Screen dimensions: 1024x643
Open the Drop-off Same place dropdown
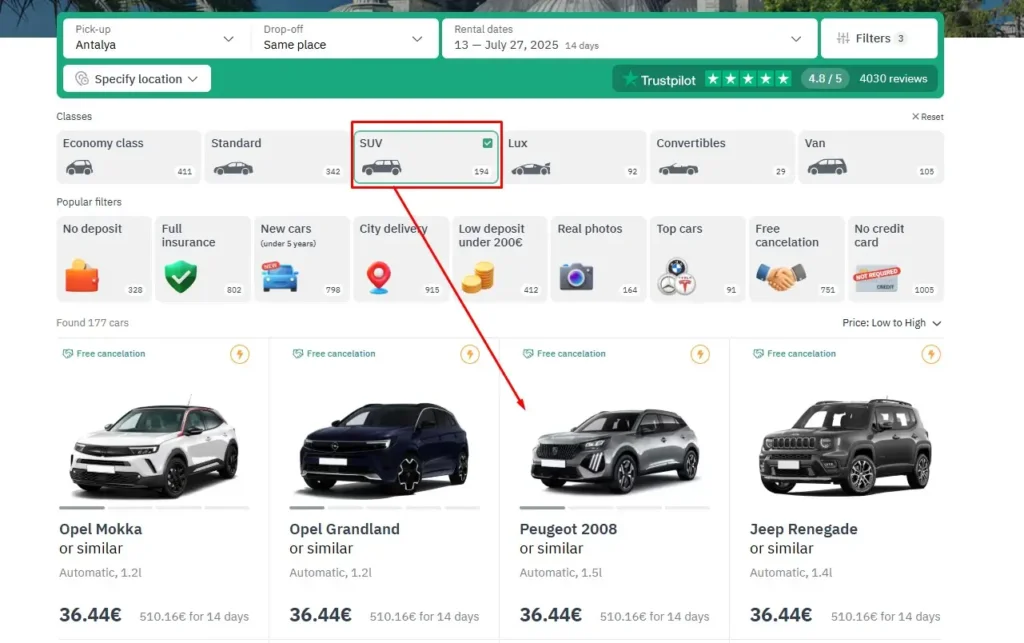click(344, 38)
